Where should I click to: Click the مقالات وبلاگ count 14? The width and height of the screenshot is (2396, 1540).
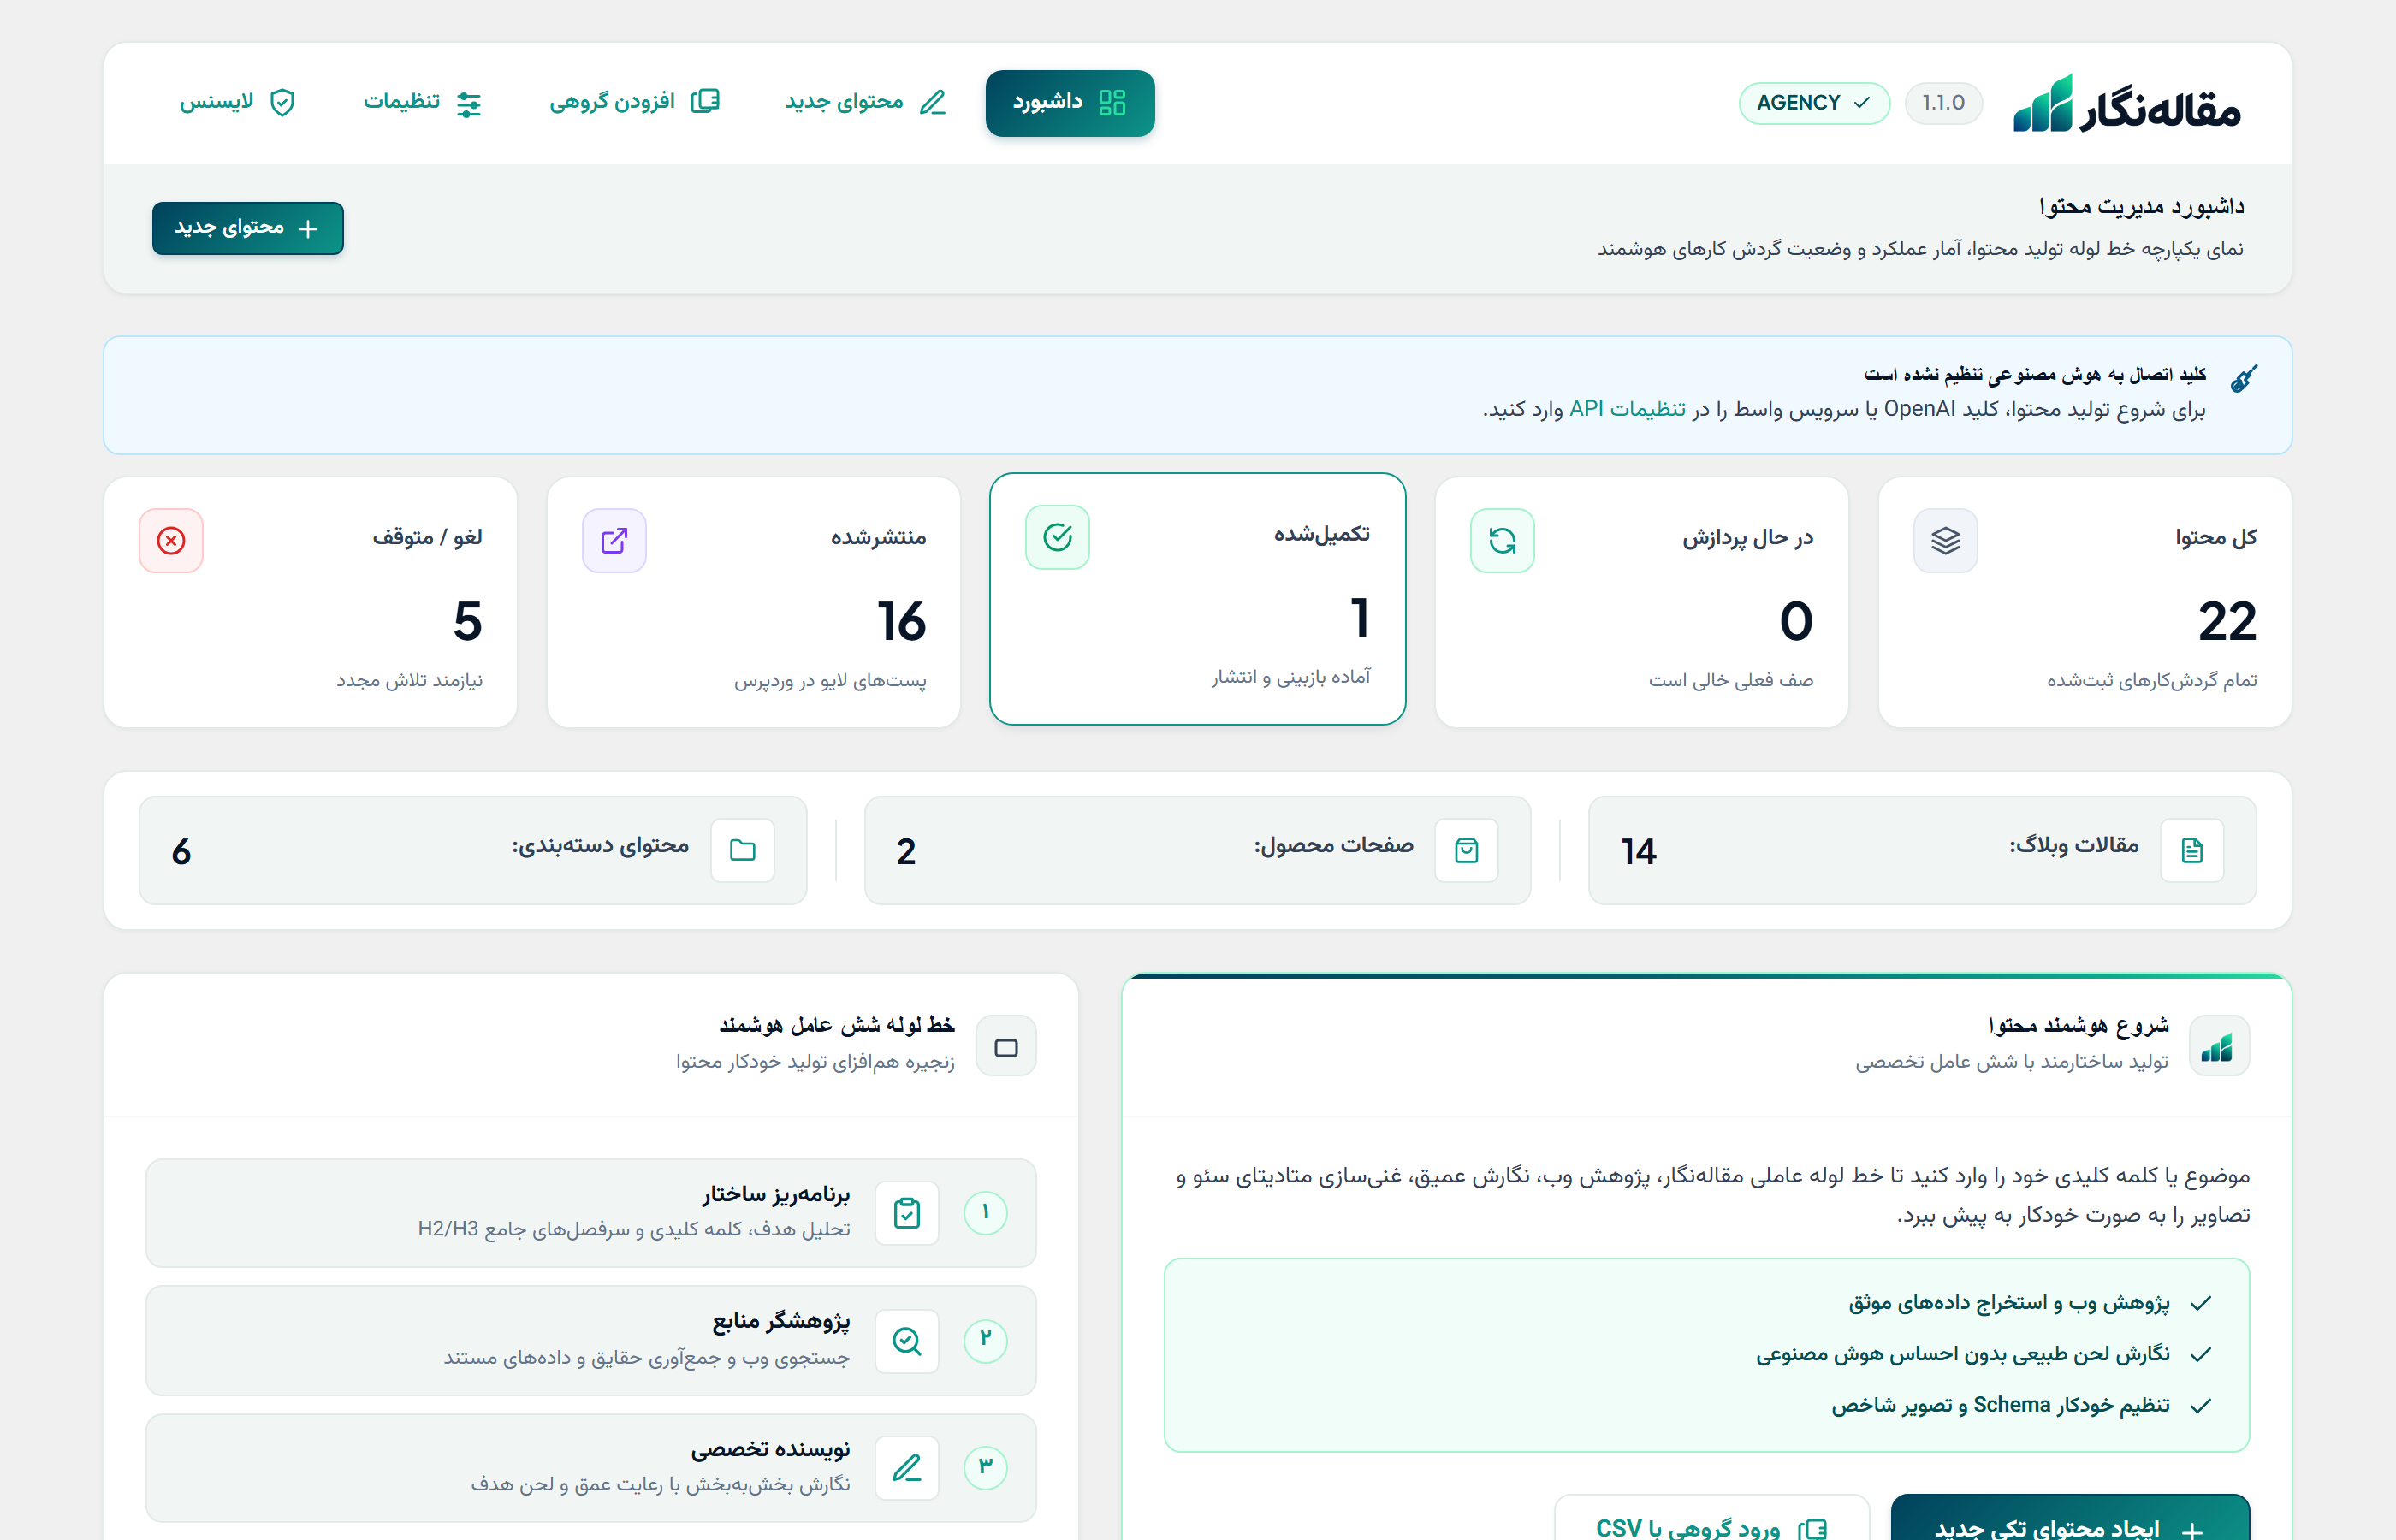pos(1639,852)
